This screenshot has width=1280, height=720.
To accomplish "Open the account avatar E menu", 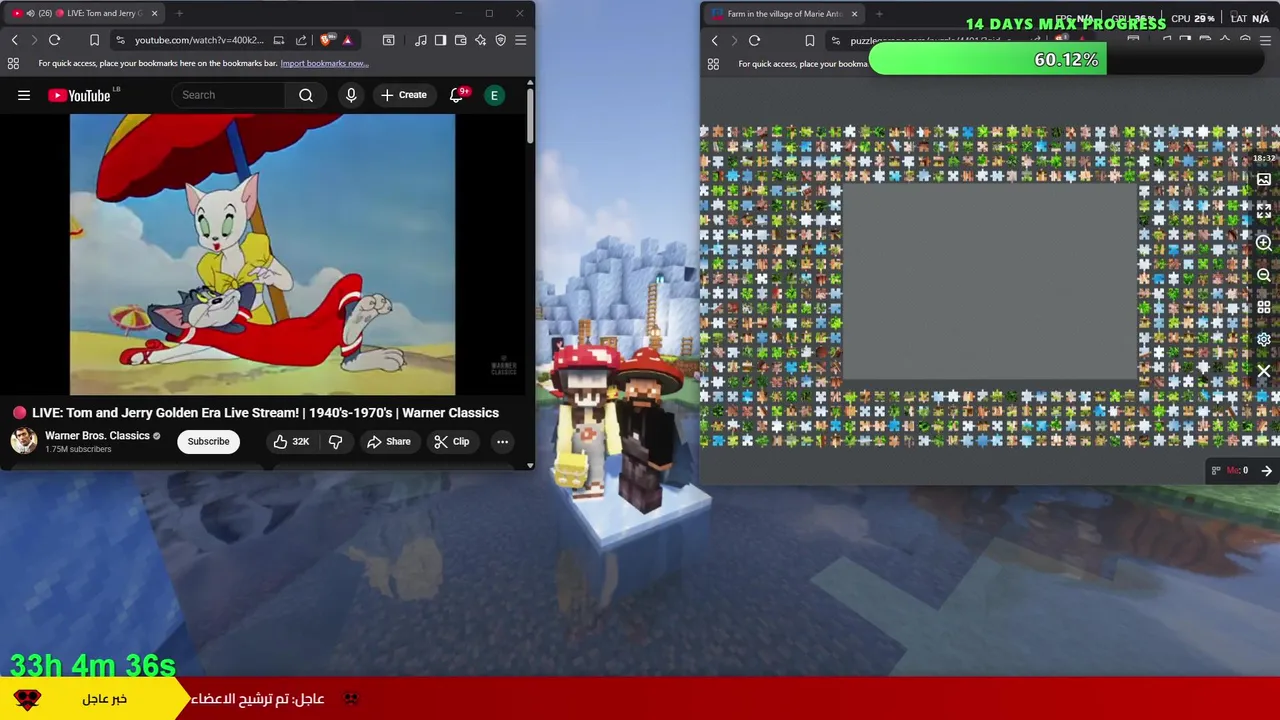I will coord(494,95).
